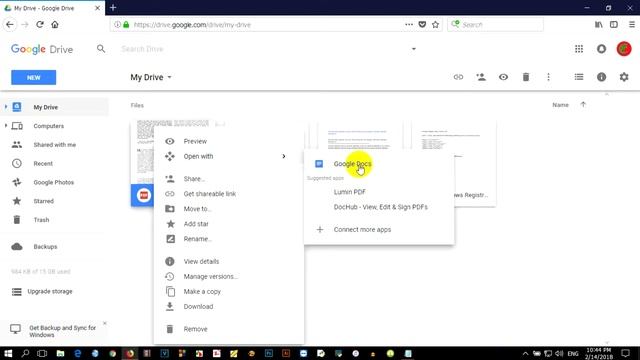Open Google notifications bell
Viewport: 640px width, 360px height.
[x=601, y=49]
